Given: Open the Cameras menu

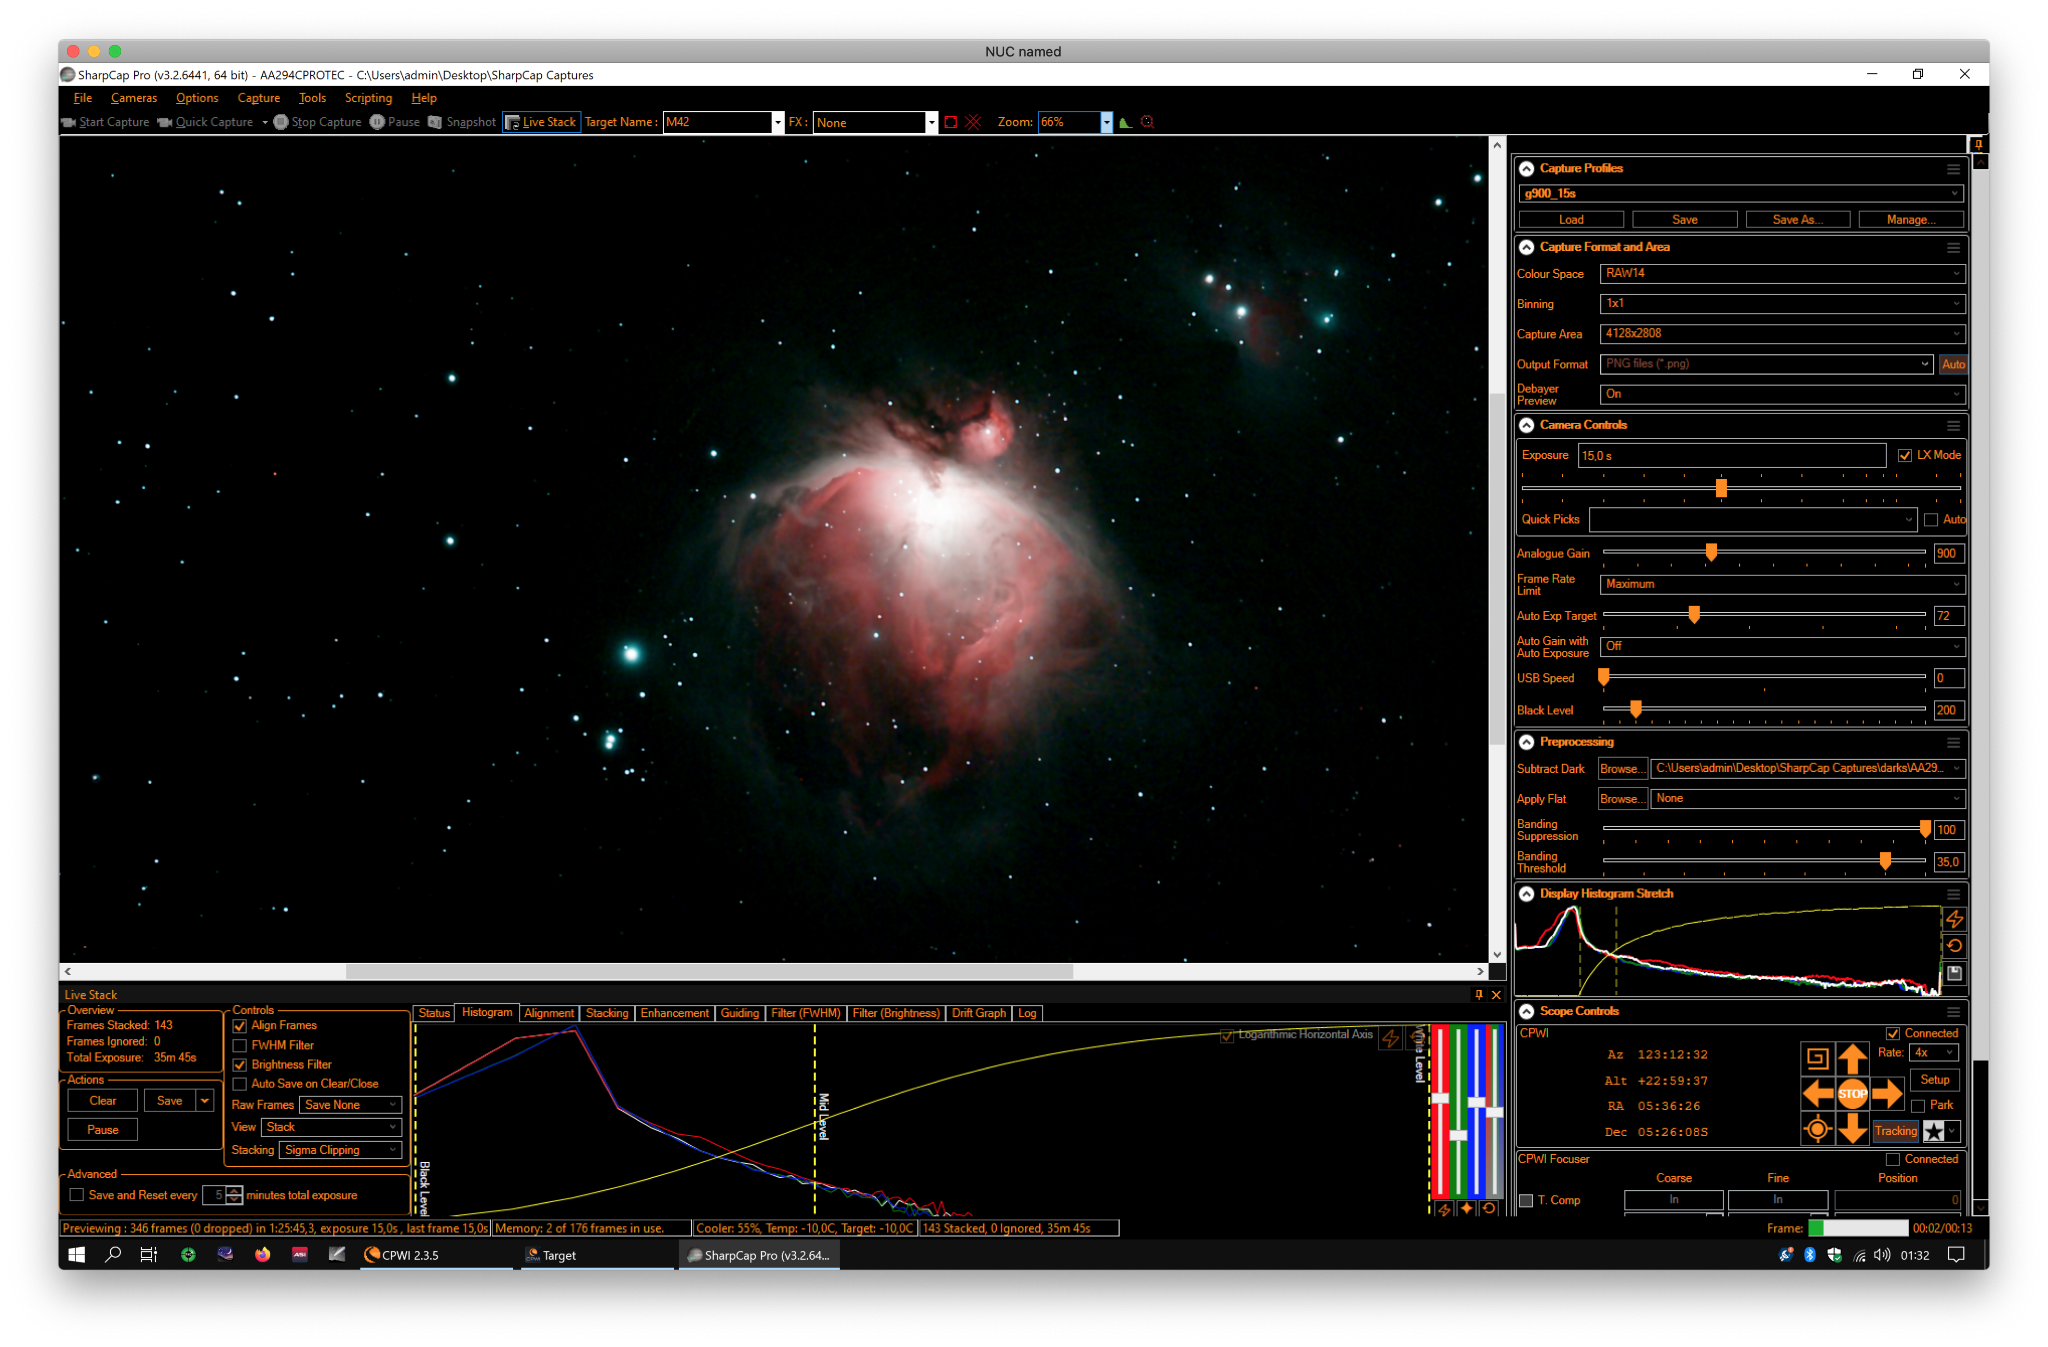Looking at the screenshot, I should click(x=134, y=98).
